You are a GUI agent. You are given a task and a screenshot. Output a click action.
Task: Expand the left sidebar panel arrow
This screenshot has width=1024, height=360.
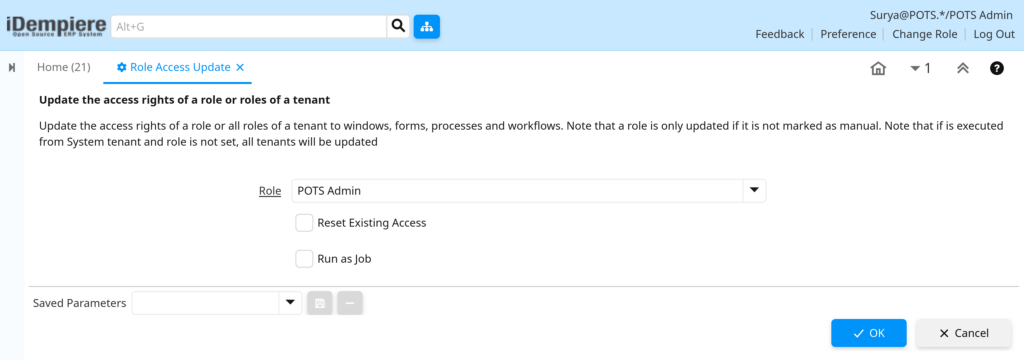12,68
